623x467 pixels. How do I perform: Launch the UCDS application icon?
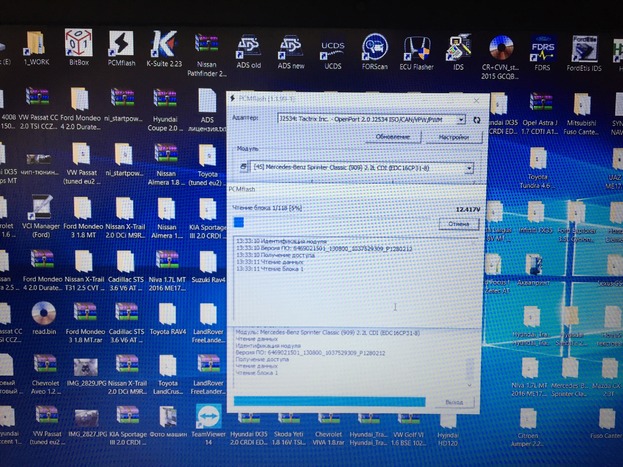(333, 48)
